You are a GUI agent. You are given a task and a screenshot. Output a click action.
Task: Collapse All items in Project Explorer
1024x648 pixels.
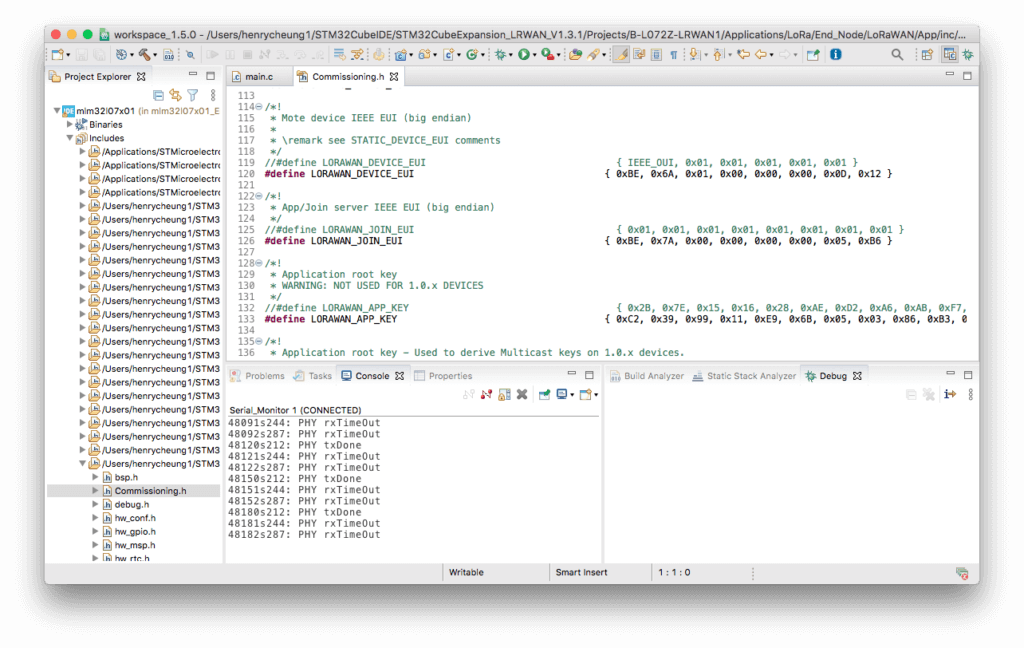(158, 93)
